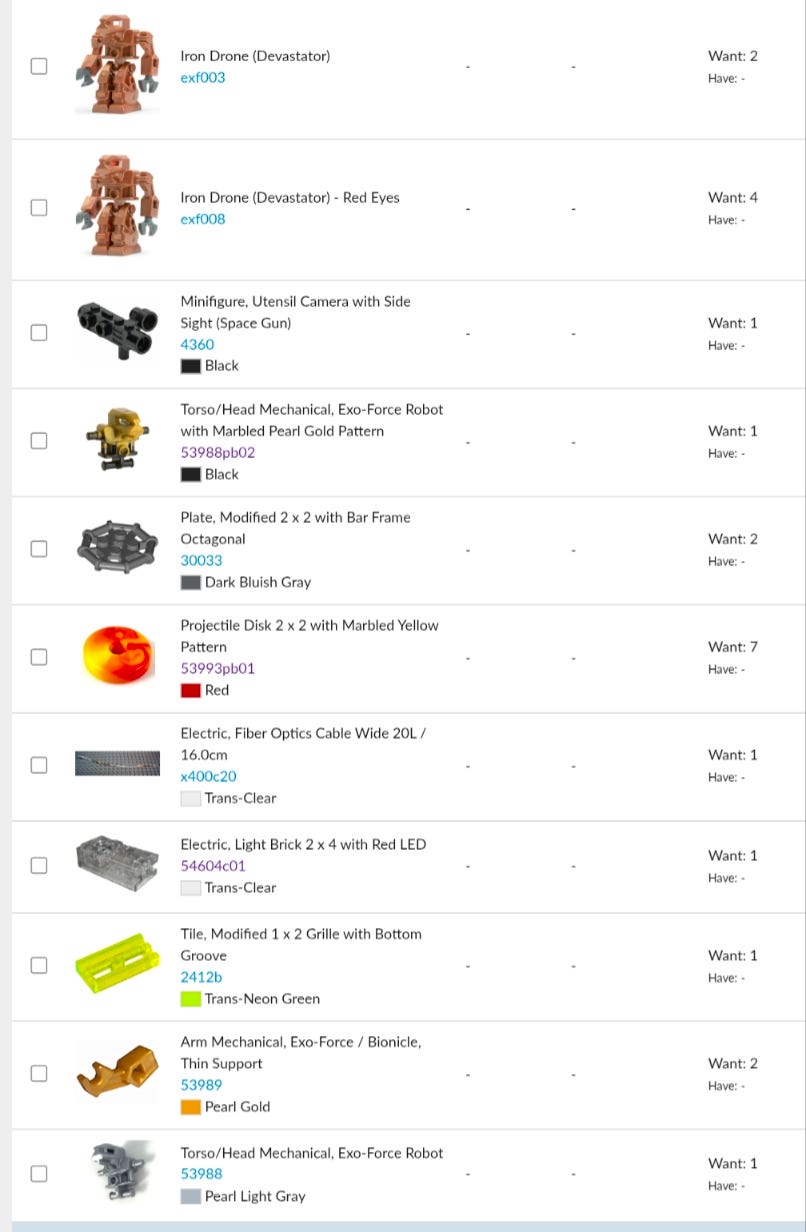Screen dimensions: 806x1232
Task: Check the box for Iron Drone (Devastator)
Action: pos(38,66)
